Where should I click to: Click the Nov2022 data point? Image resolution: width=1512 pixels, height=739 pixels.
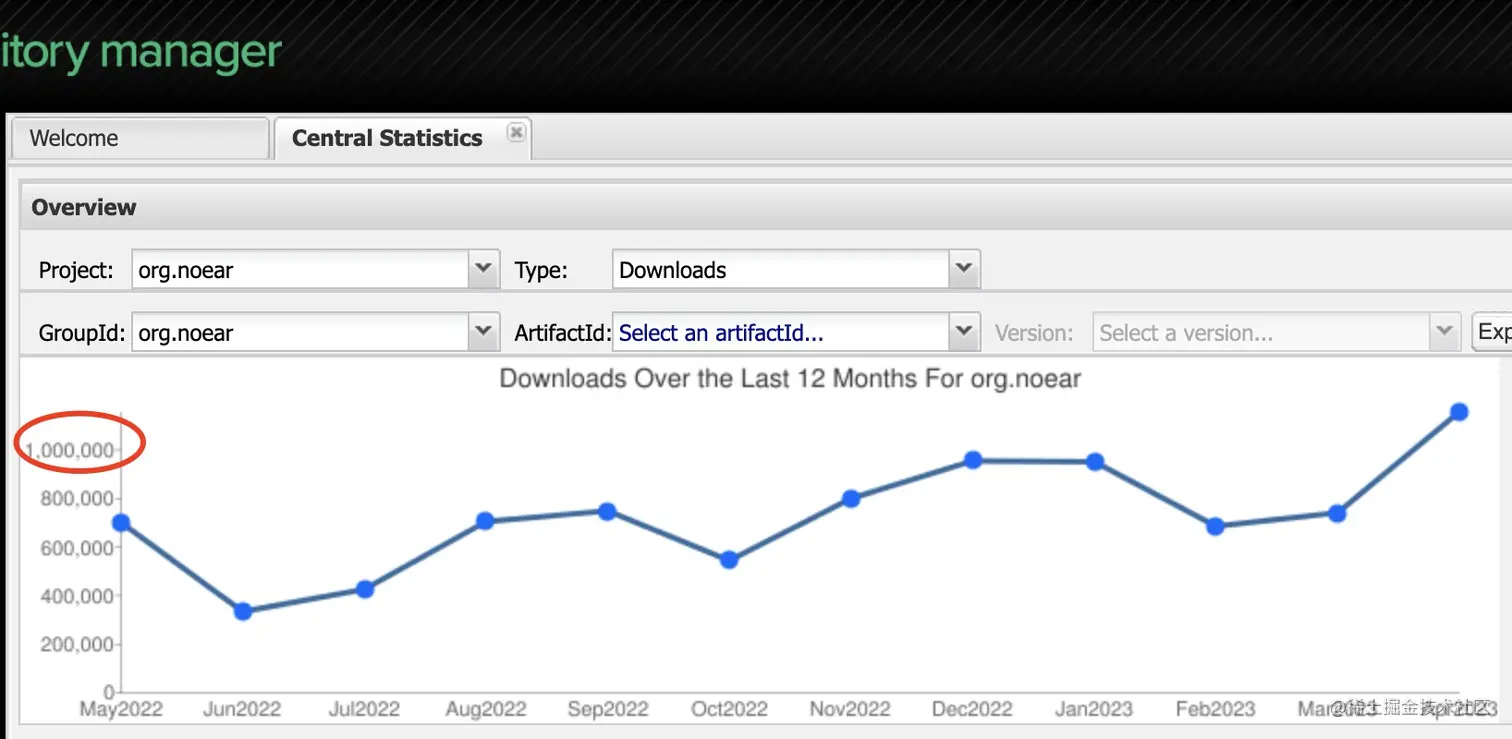point(851,498)
